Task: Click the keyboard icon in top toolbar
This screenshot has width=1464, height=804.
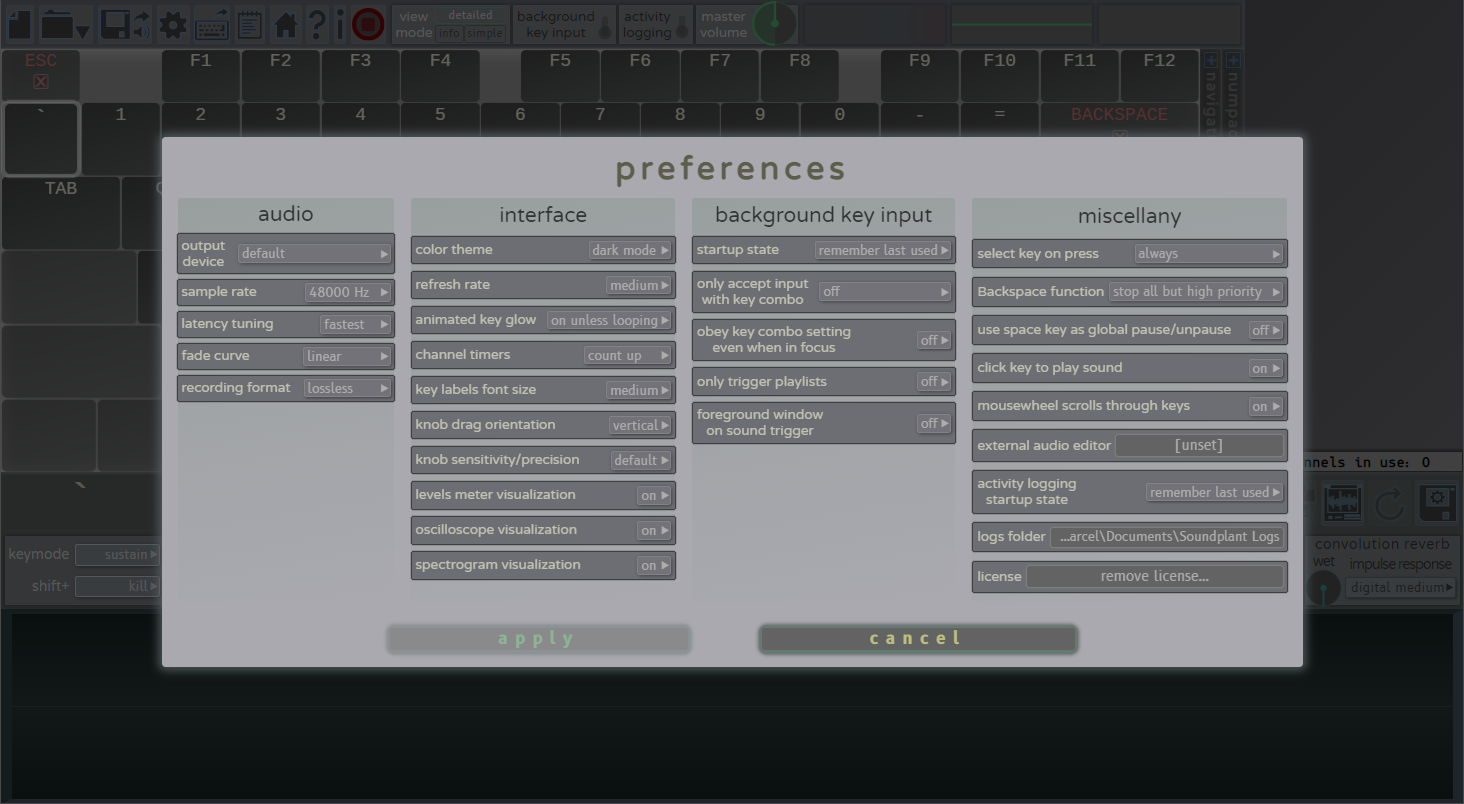Action: point(212,24)
